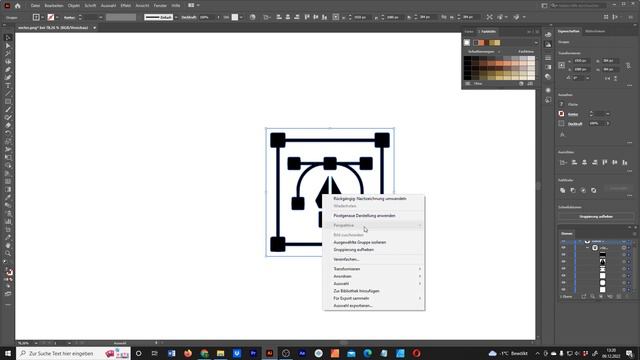Select the Eraser tool
The image size is (640, 360).
[8, 125]
